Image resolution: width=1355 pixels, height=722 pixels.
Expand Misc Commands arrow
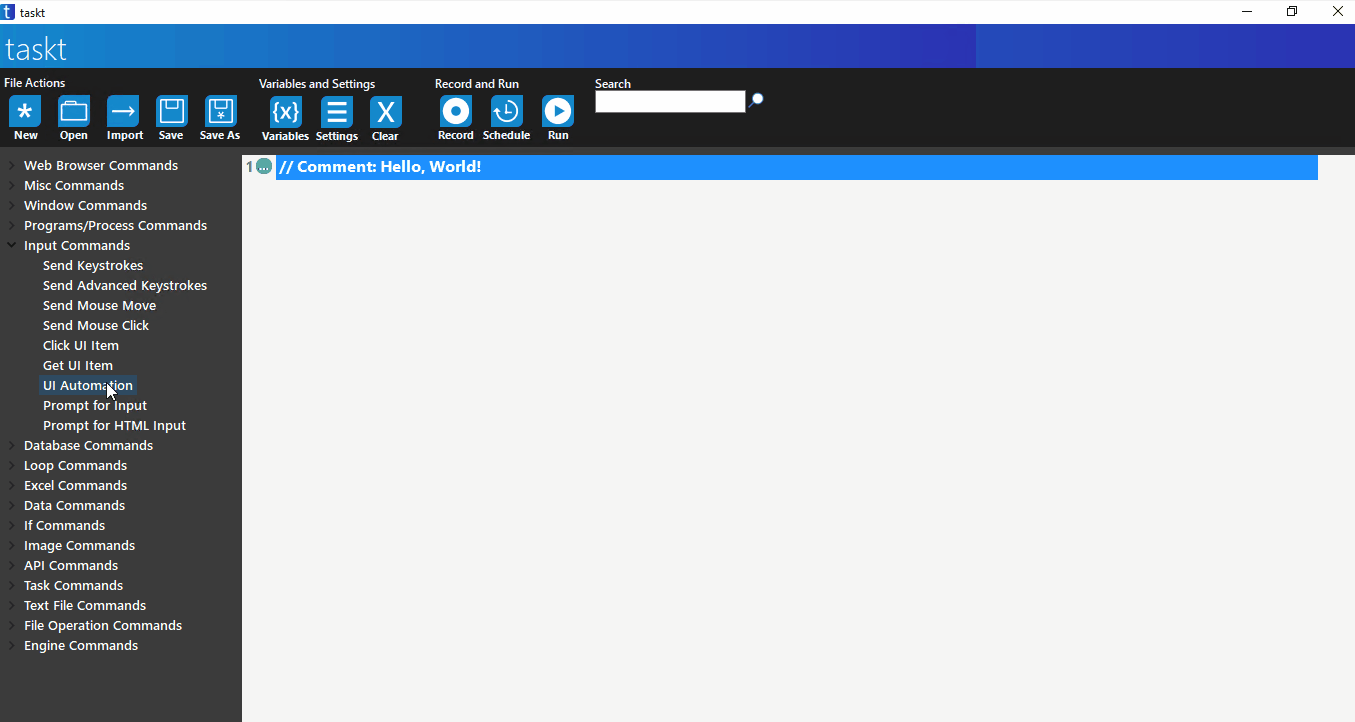(11, 185)
